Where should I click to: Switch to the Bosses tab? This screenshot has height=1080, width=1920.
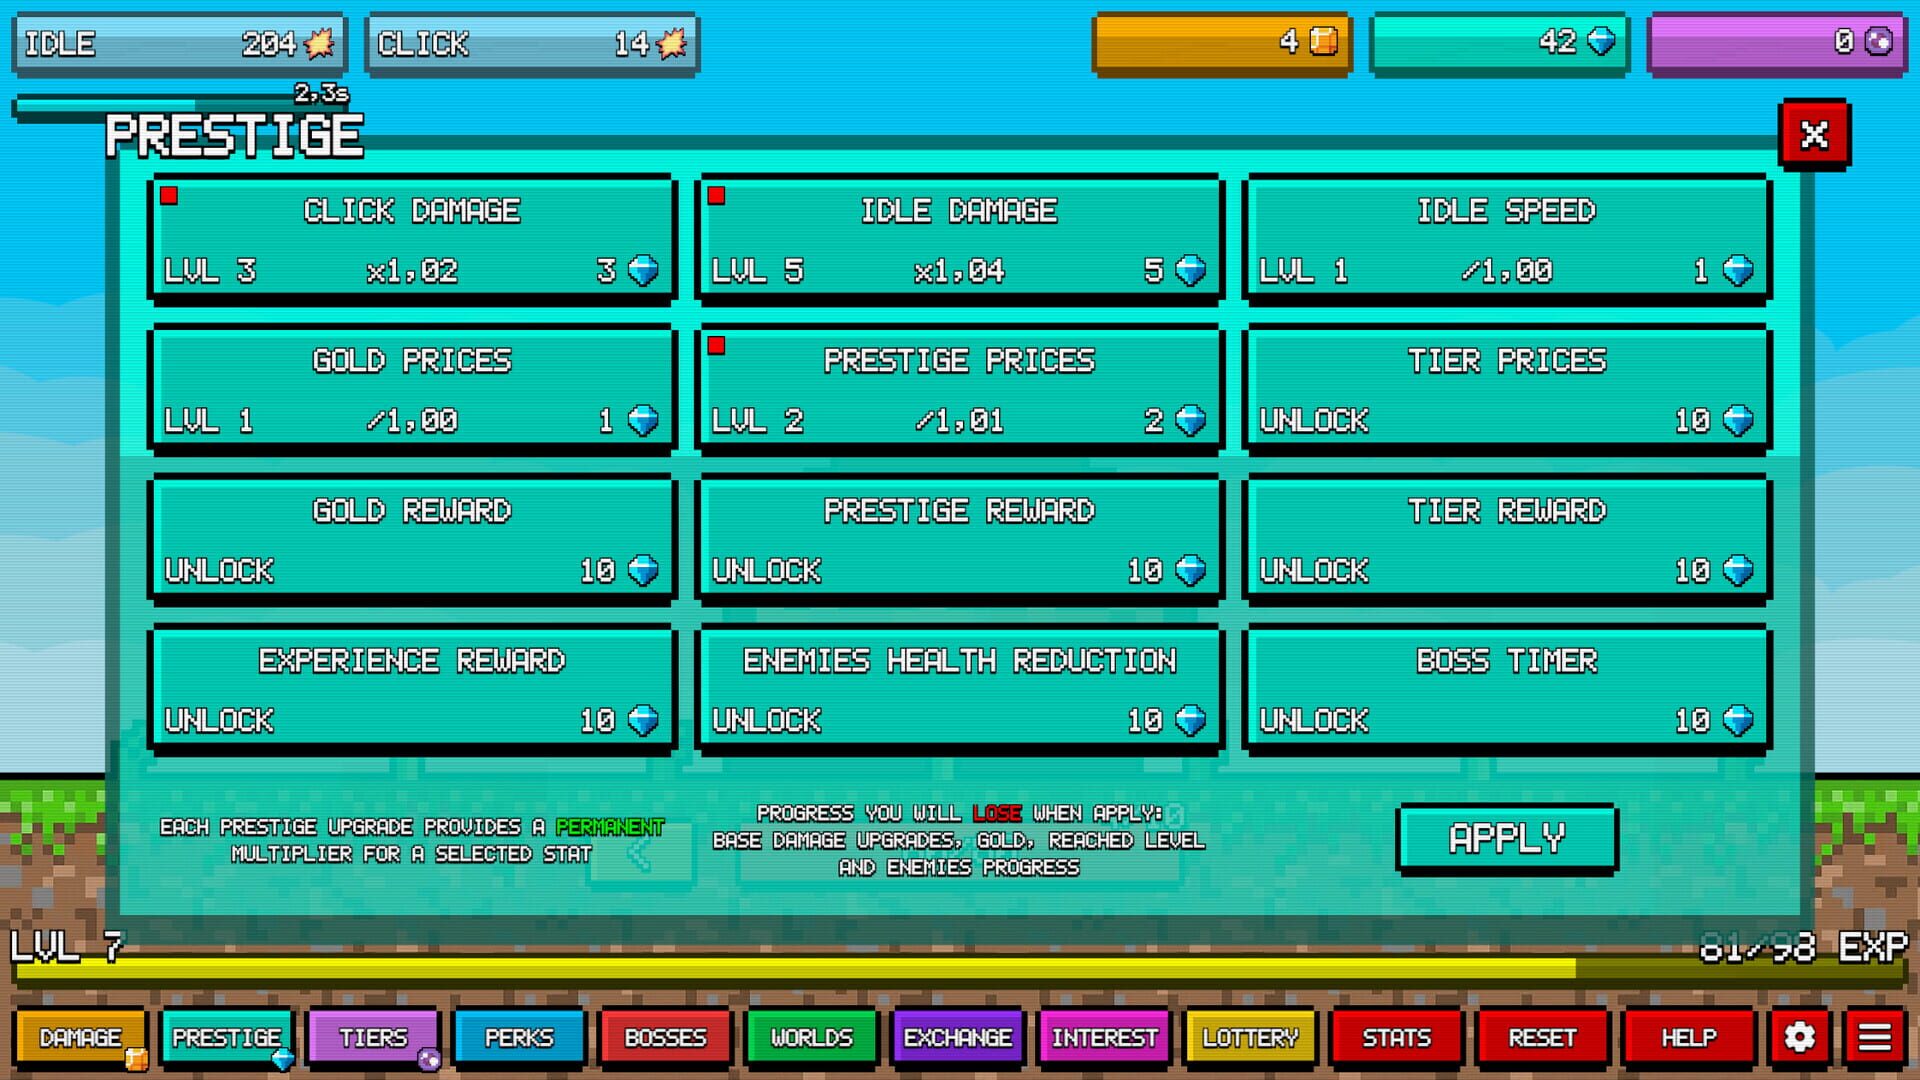[x=665, y=1038]
